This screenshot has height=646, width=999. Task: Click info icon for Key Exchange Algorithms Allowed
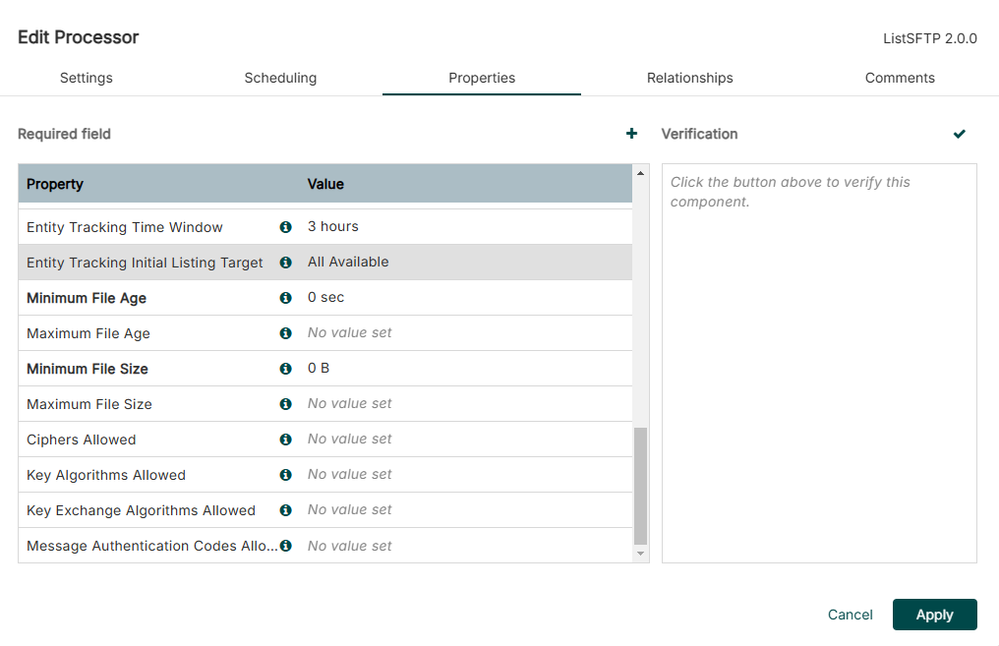286,510
